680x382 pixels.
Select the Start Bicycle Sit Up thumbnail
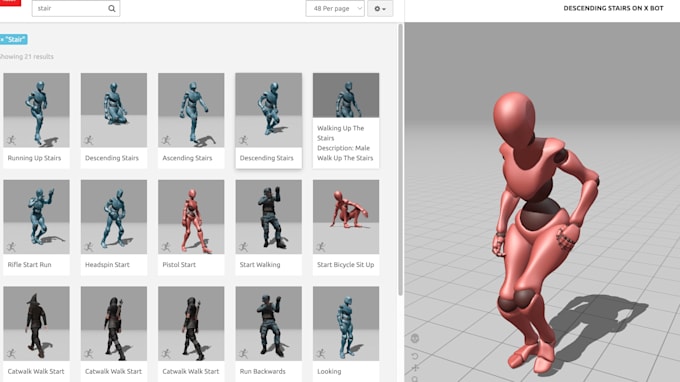pyautogui.click(x=346, y=217)
